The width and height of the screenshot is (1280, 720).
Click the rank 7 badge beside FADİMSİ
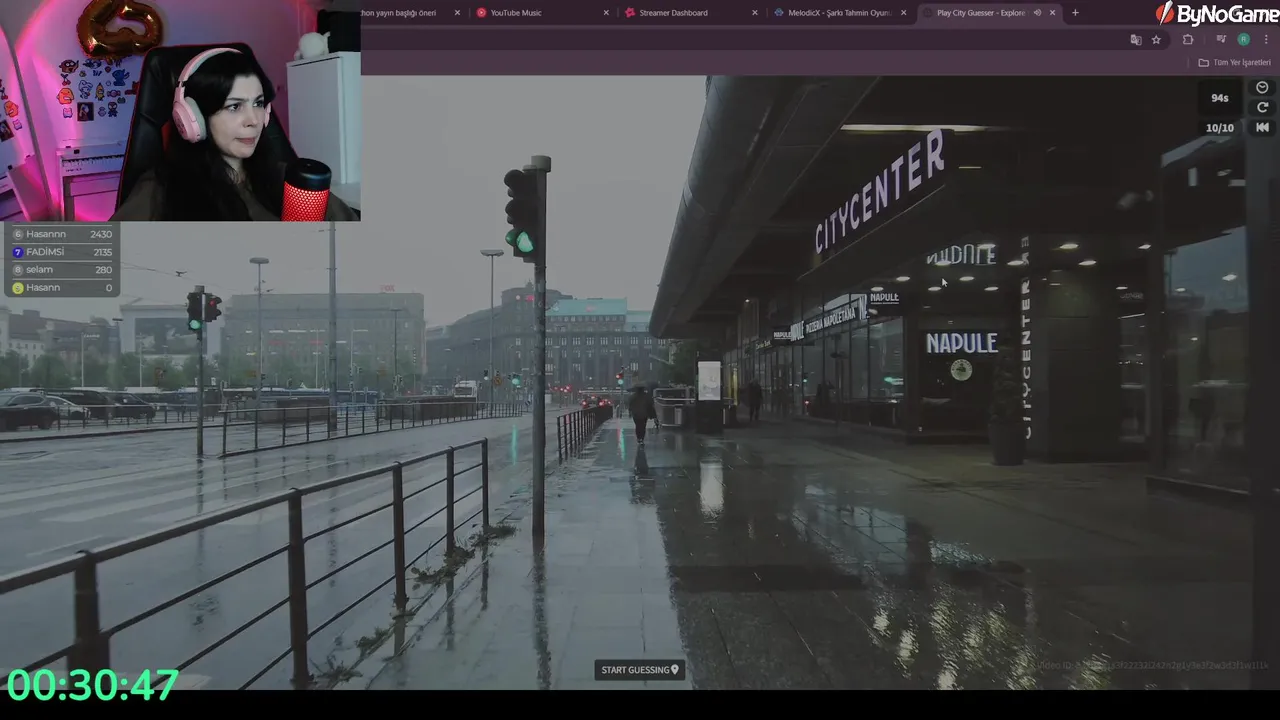point(17,252)
